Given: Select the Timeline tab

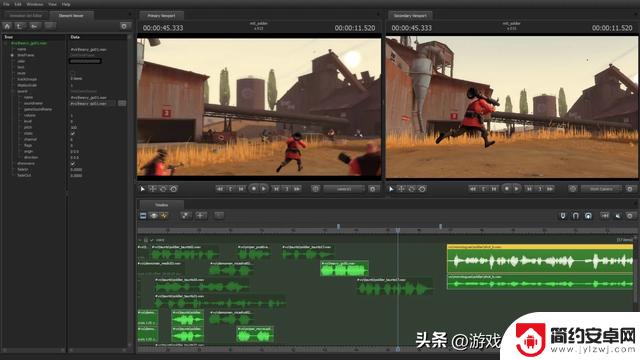Looking at the screenshot, I should tap(162, 204).
